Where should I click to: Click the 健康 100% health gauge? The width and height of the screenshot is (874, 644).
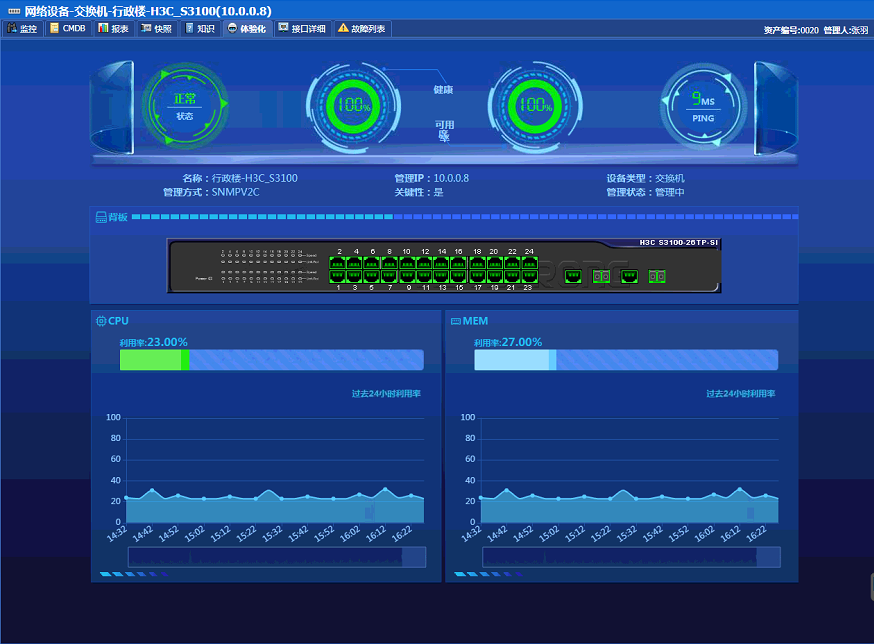pos(353,106)
